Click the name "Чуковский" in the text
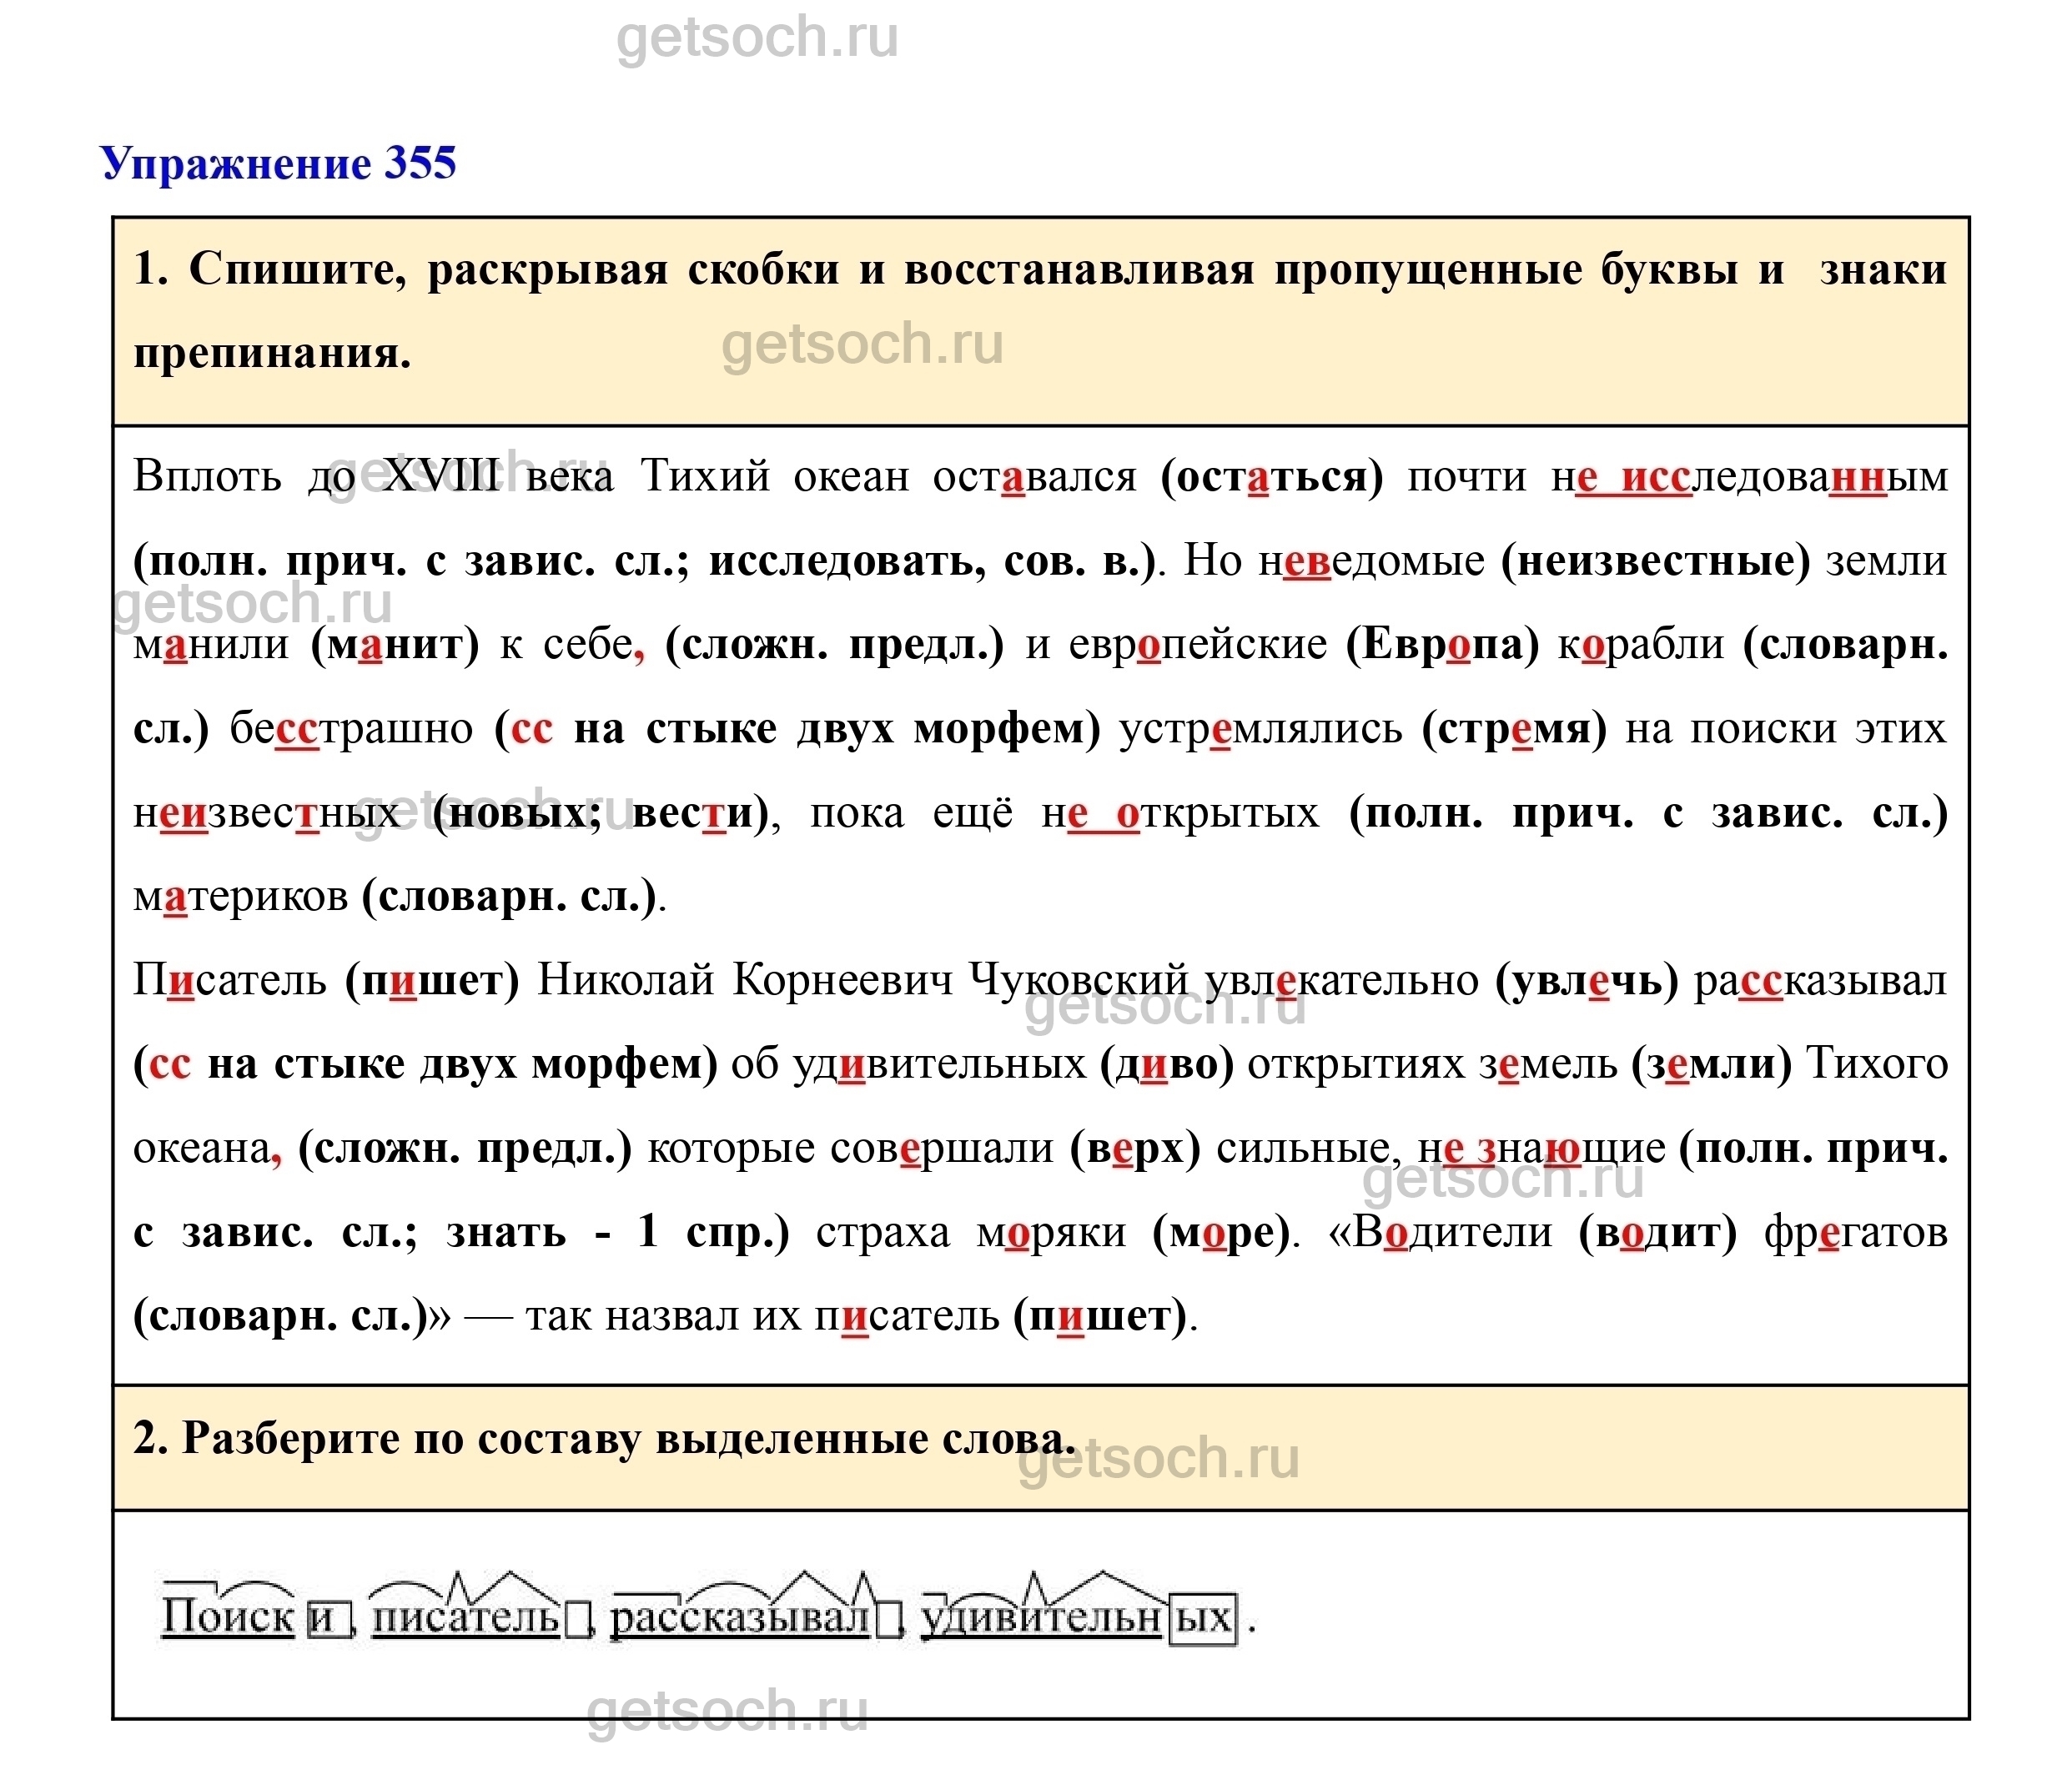 coord(1079,981)
